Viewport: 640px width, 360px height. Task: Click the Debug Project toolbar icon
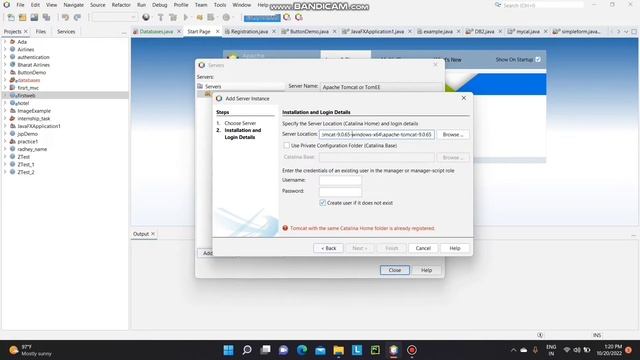[200, 18]
